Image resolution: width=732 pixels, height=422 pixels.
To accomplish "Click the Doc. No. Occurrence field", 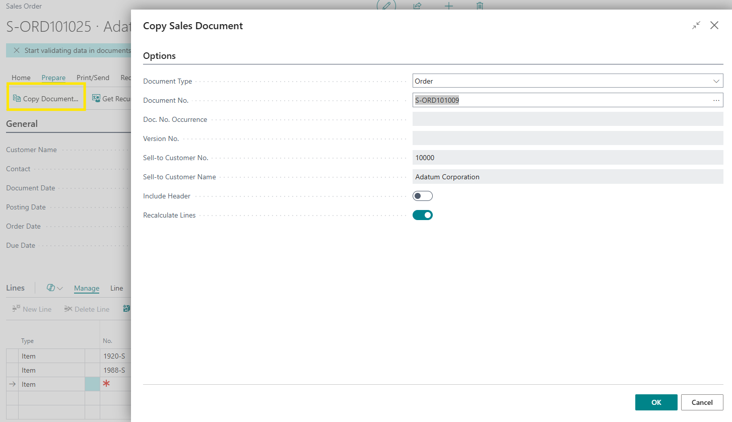I will point(568,120).
